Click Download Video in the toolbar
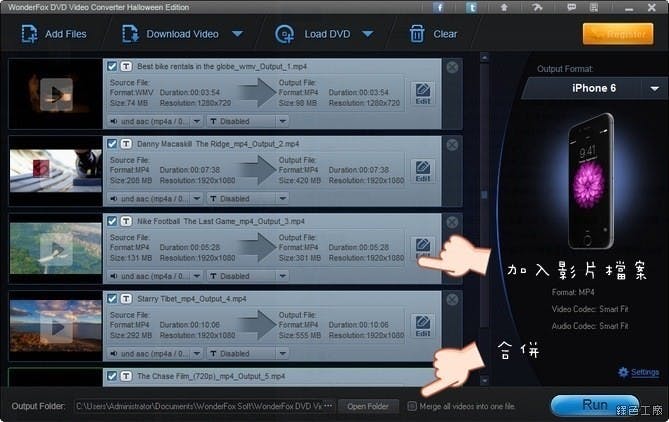This screenshot has height=422, width=669. (x=170, y=34)
